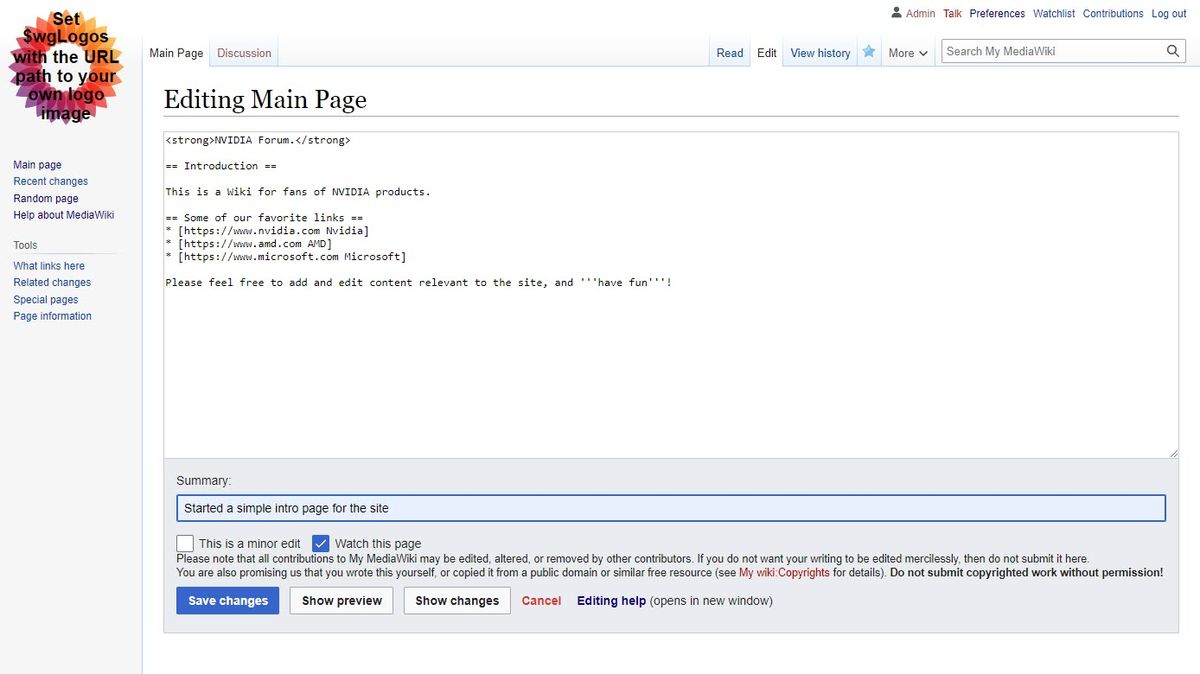Uncheck the "Watch this page" checkbox
The image size is (1200, 674).
point(321,543)
